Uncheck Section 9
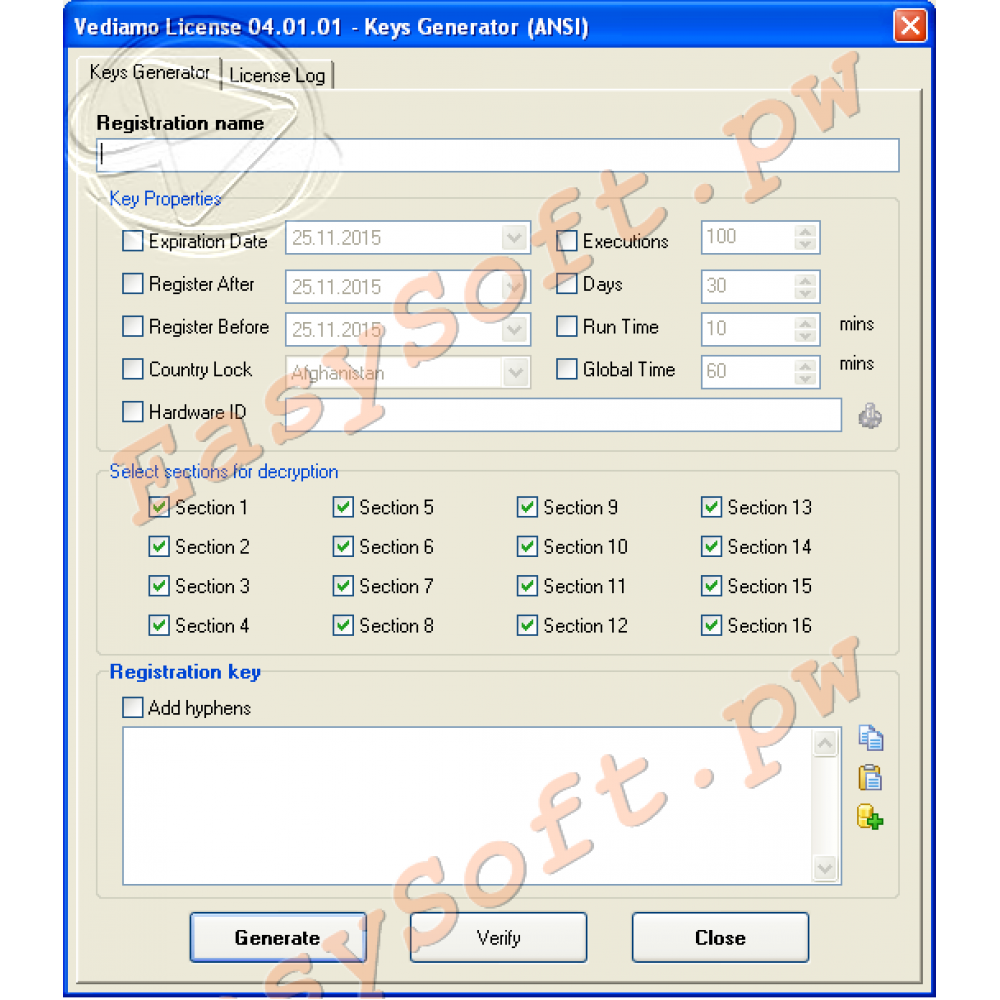 pyautogui.click(x=527, y=508)
